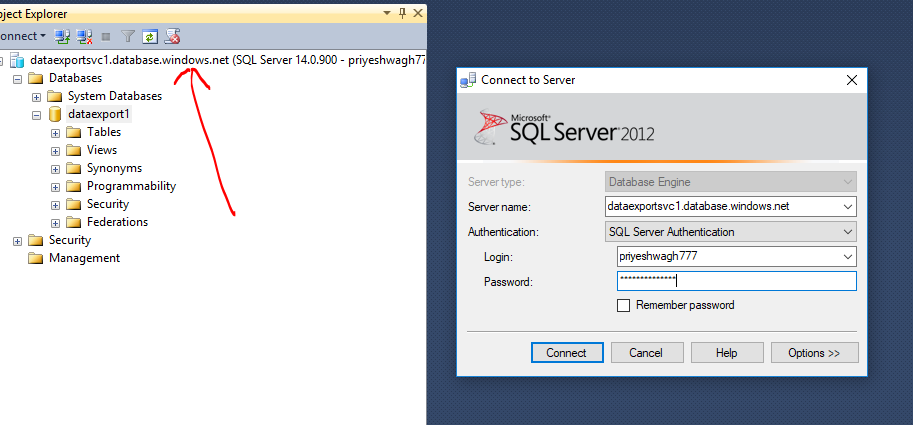Open the Authentication dropdown

coord(847,232)
